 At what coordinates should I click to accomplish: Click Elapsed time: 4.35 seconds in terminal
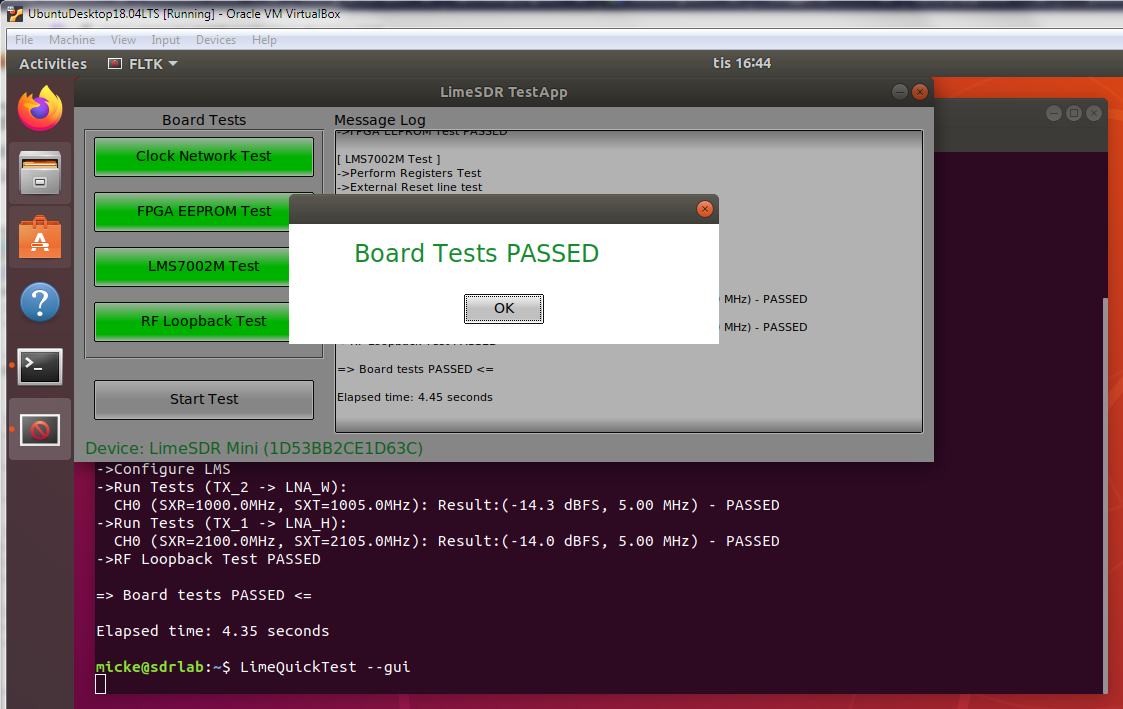[x=213, y=631]
